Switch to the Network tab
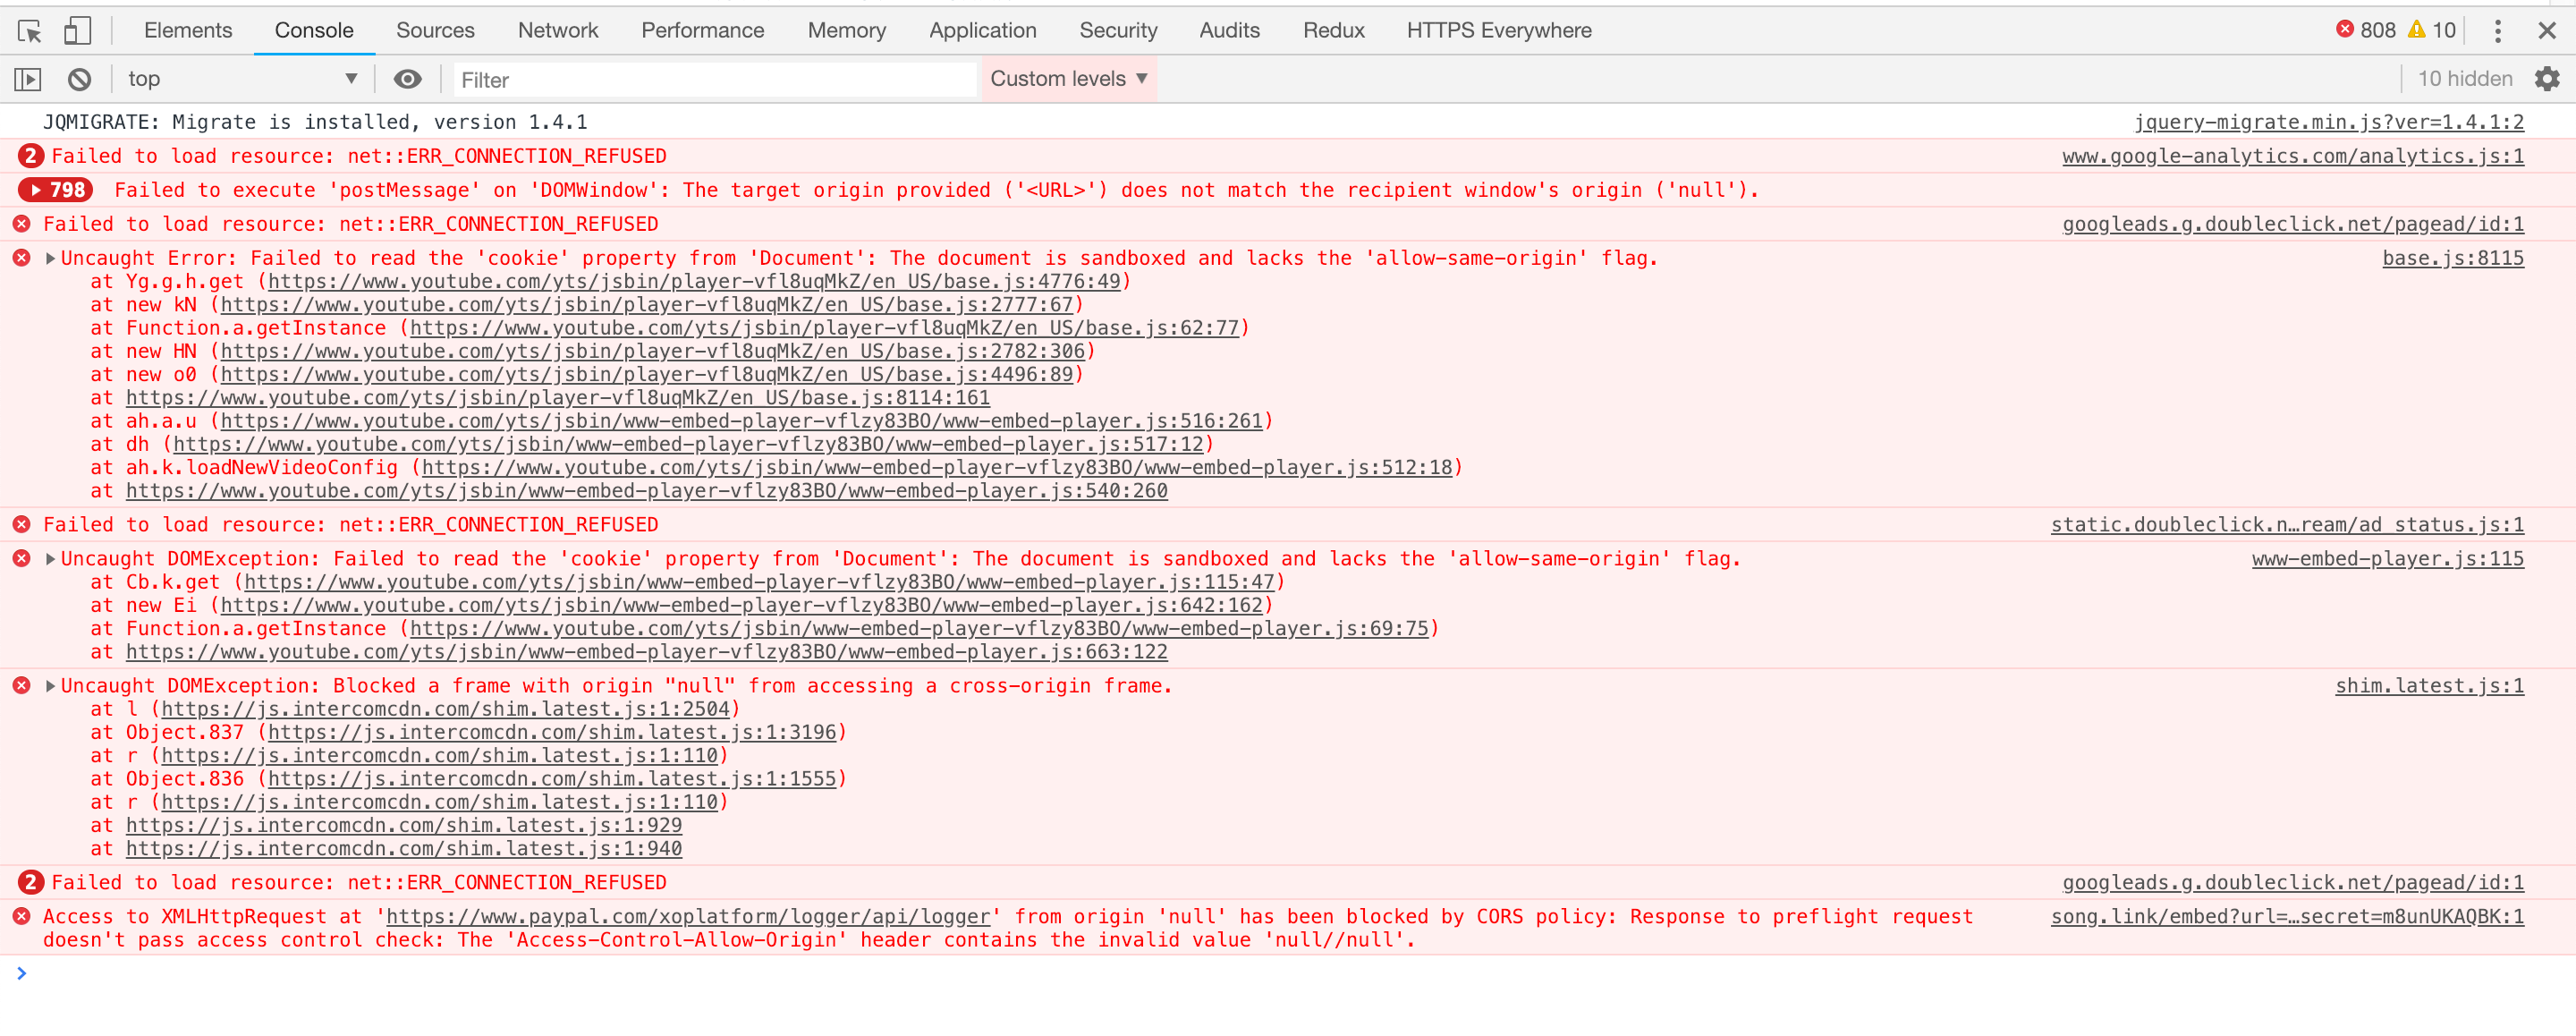This screenshot has width=2576, height=1036. [557, 31]
